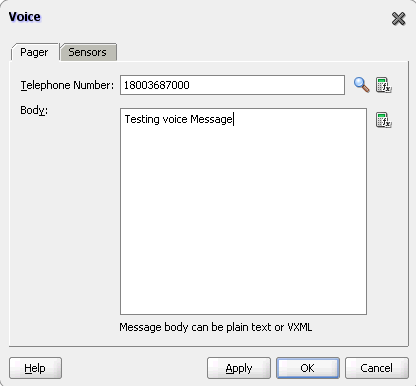Switch to the Sensors tab
Image resolution: width=416 pixels, height=386 pixels.
(88, 52)
